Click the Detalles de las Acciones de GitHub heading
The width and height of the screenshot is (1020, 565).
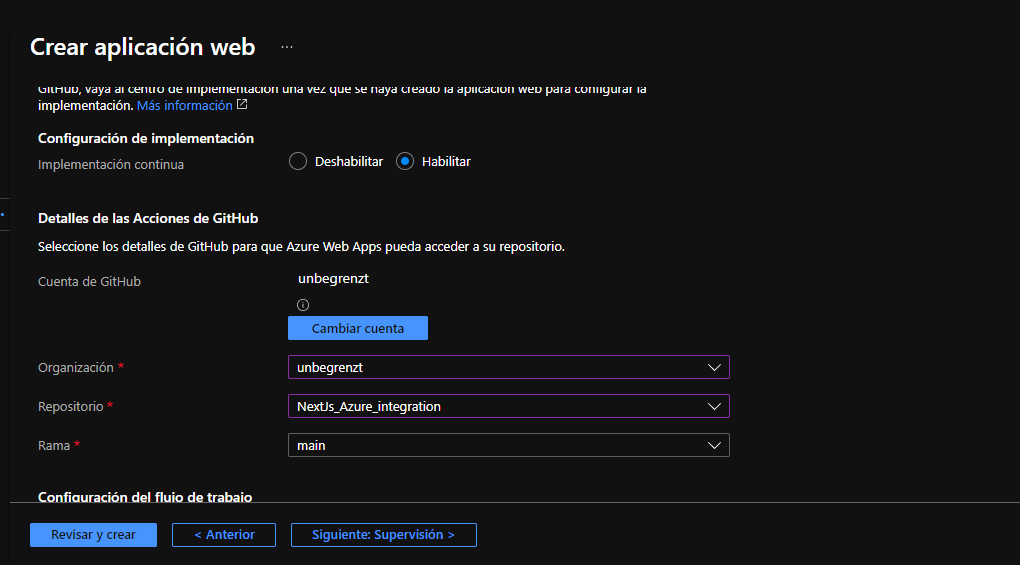[148, 218]
